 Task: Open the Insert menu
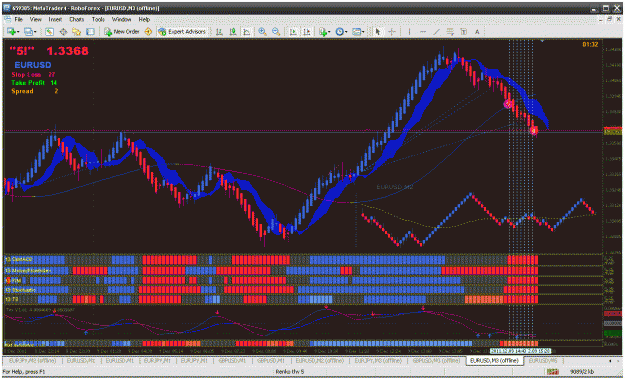pos(55,19)
